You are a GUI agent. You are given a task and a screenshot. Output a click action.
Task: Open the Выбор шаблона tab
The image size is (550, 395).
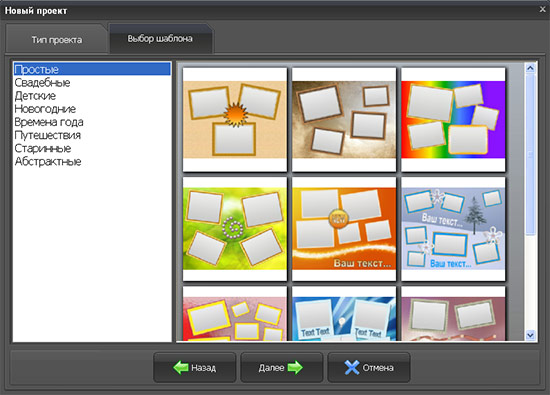[160, 38]
